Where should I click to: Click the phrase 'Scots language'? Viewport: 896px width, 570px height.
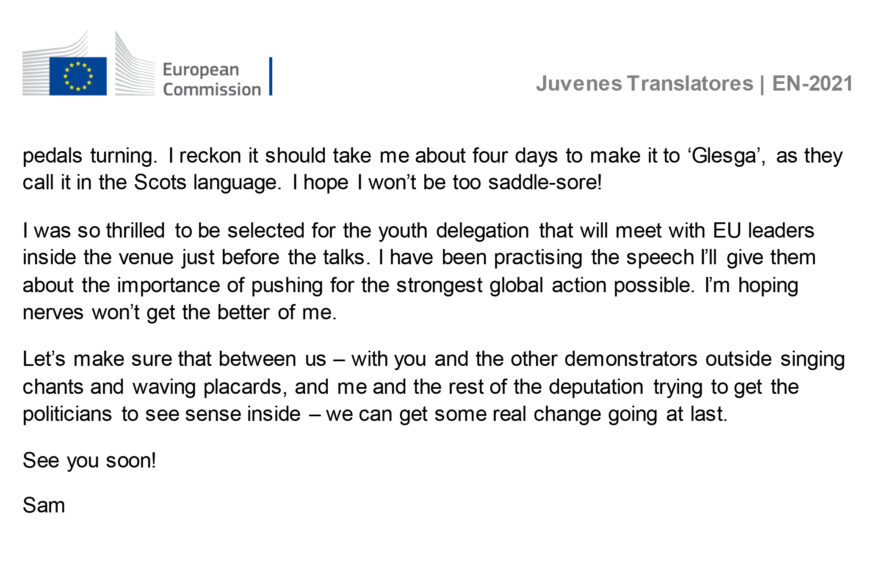pyautogui.click(x=206, y=183)
